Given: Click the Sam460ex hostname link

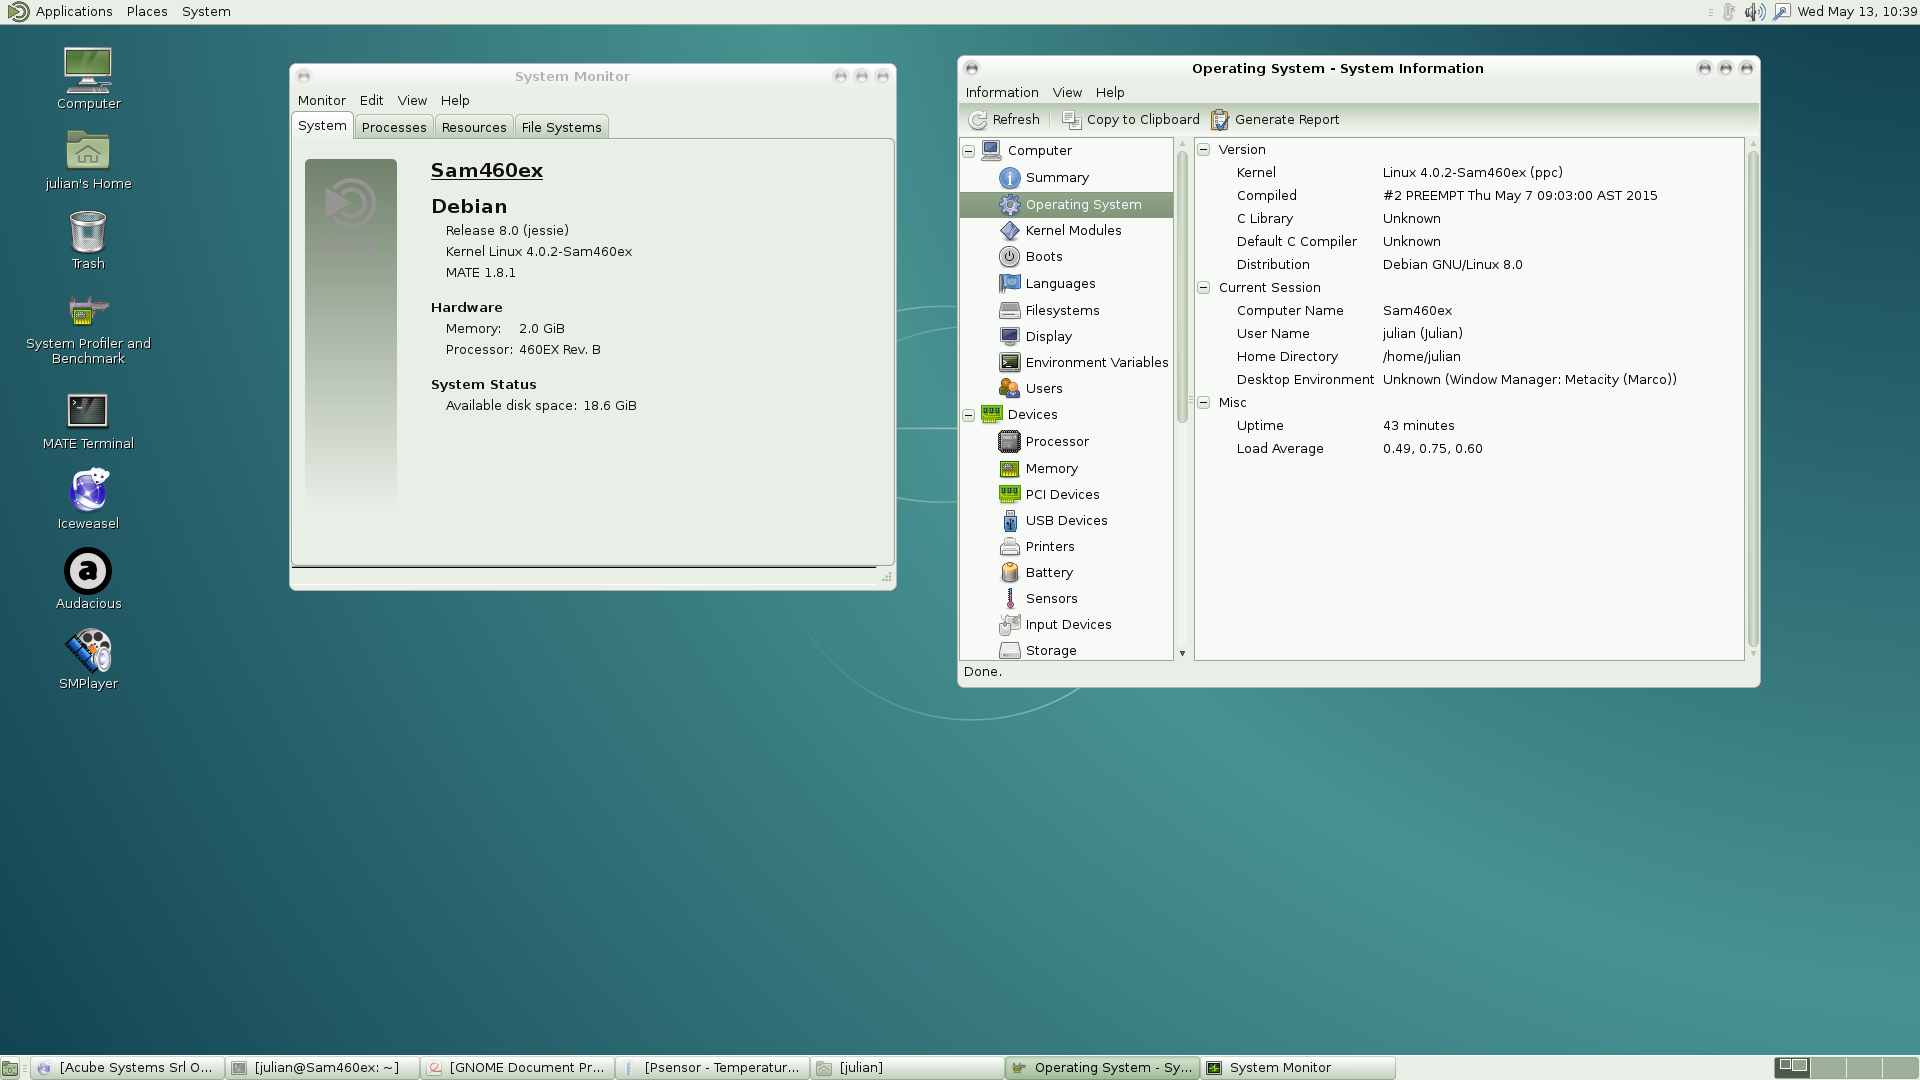Looking at the screenshot, I should coord(487,171).
